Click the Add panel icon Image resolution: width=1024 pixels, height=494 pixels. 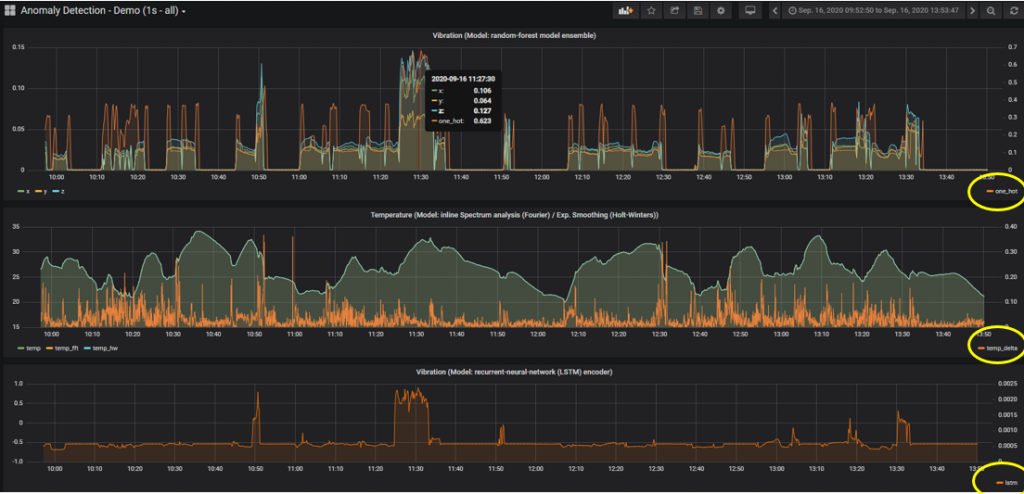pyautogui.click(x=626, y=10)
